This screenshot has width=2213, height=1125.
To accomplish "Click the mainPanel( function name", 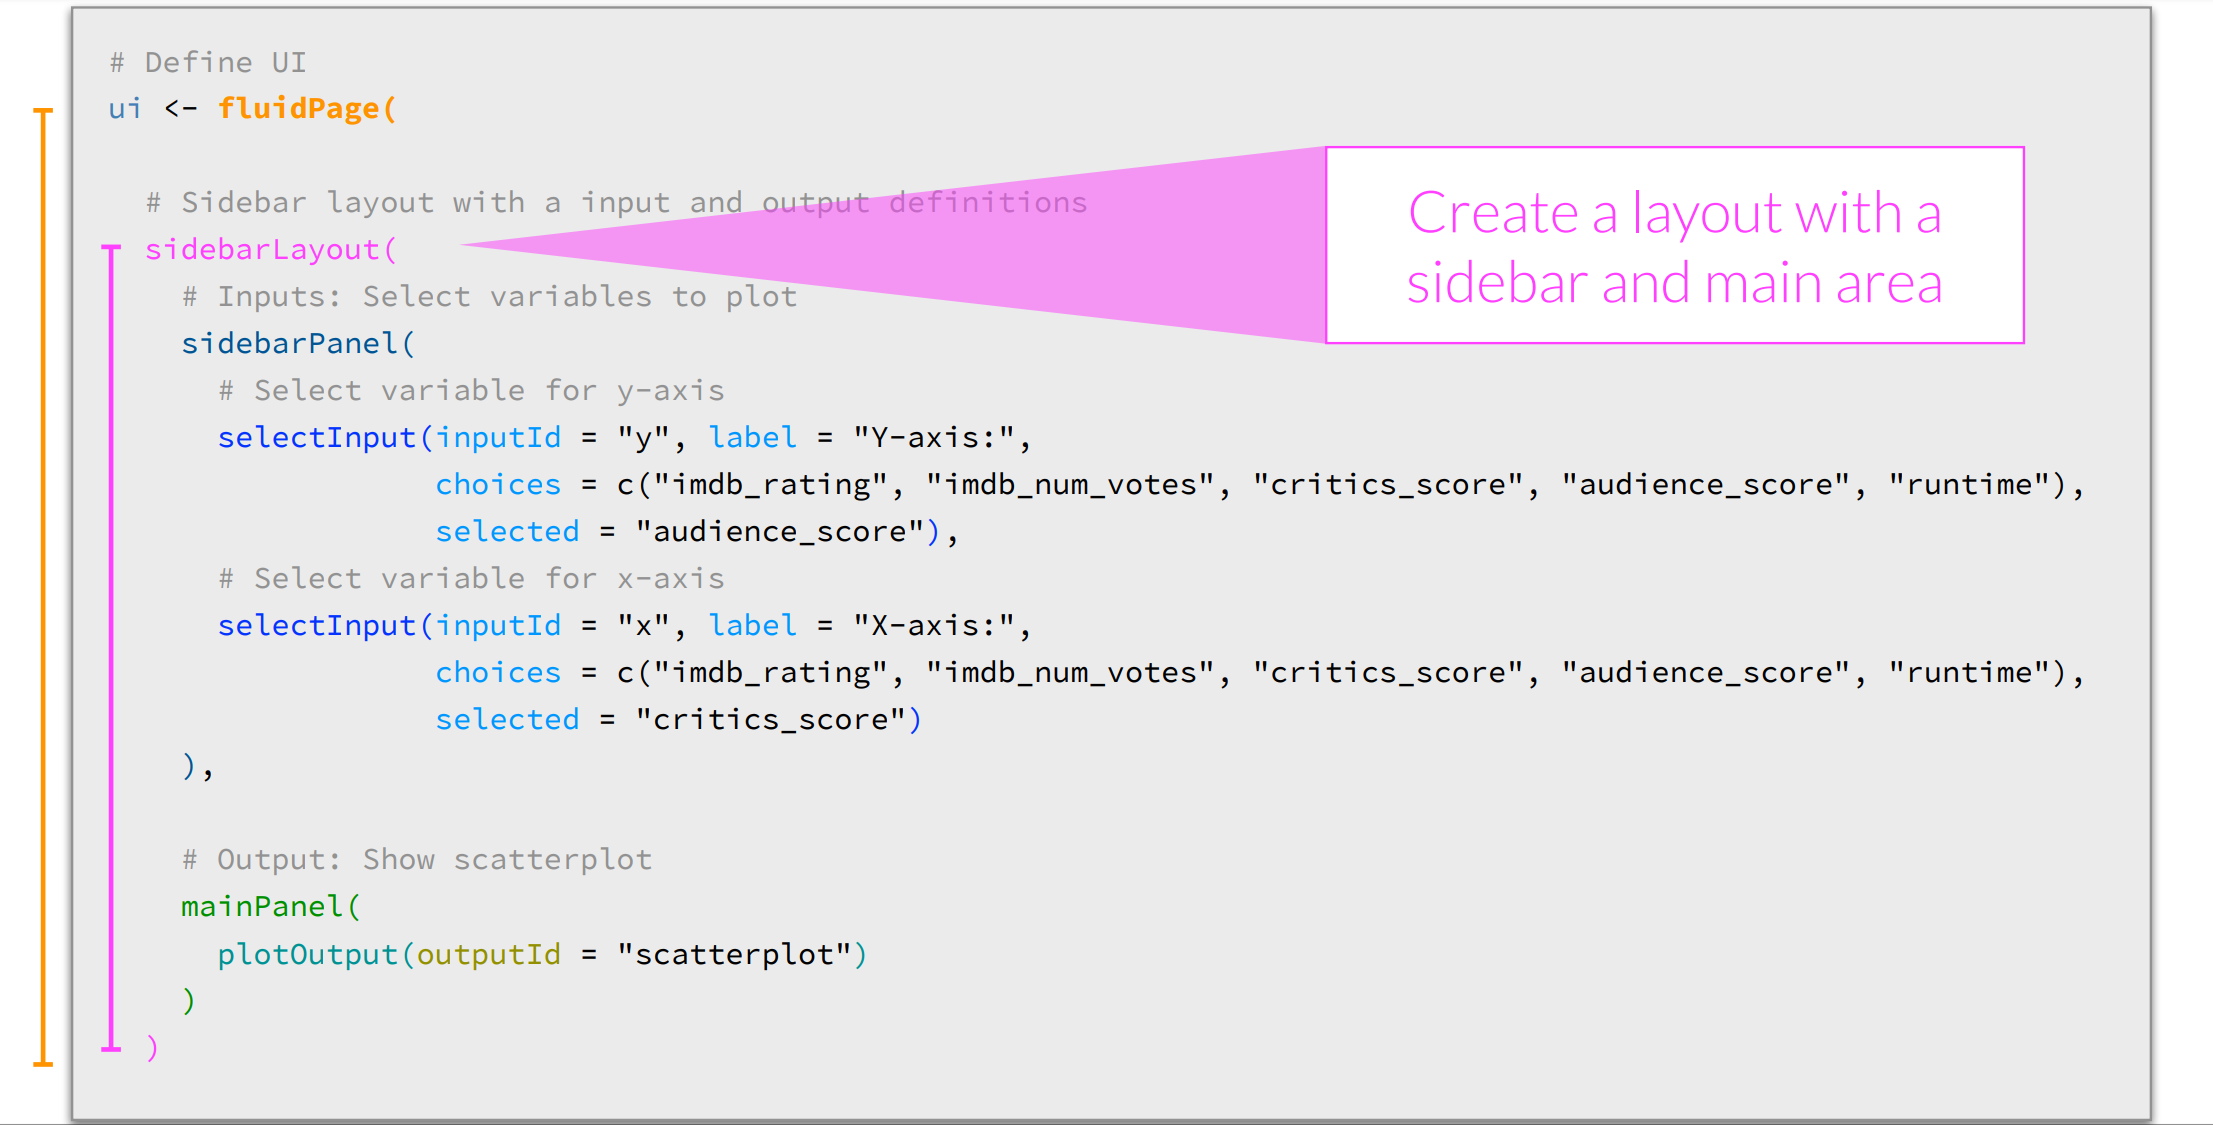I will [x=270, y=906].
